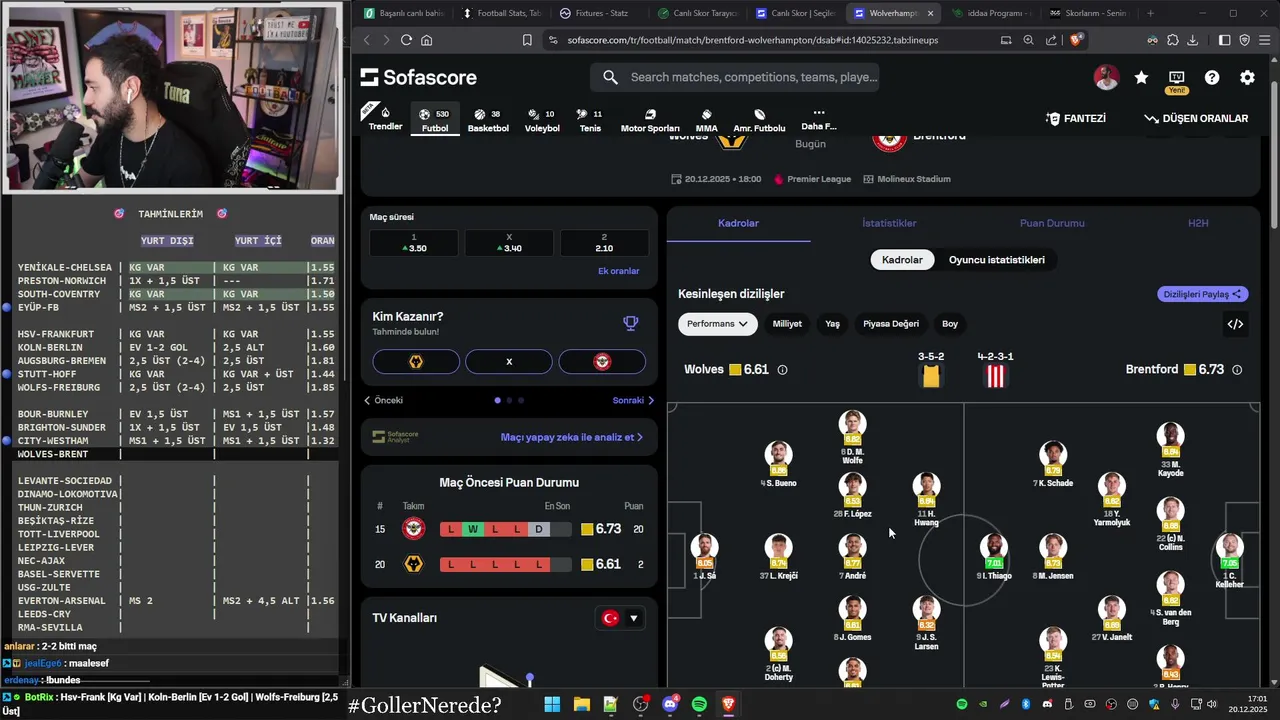This screenshot has height=720, width=1280.
Task: Select the Kadrolar pill toggle
Action: [902, 260]
